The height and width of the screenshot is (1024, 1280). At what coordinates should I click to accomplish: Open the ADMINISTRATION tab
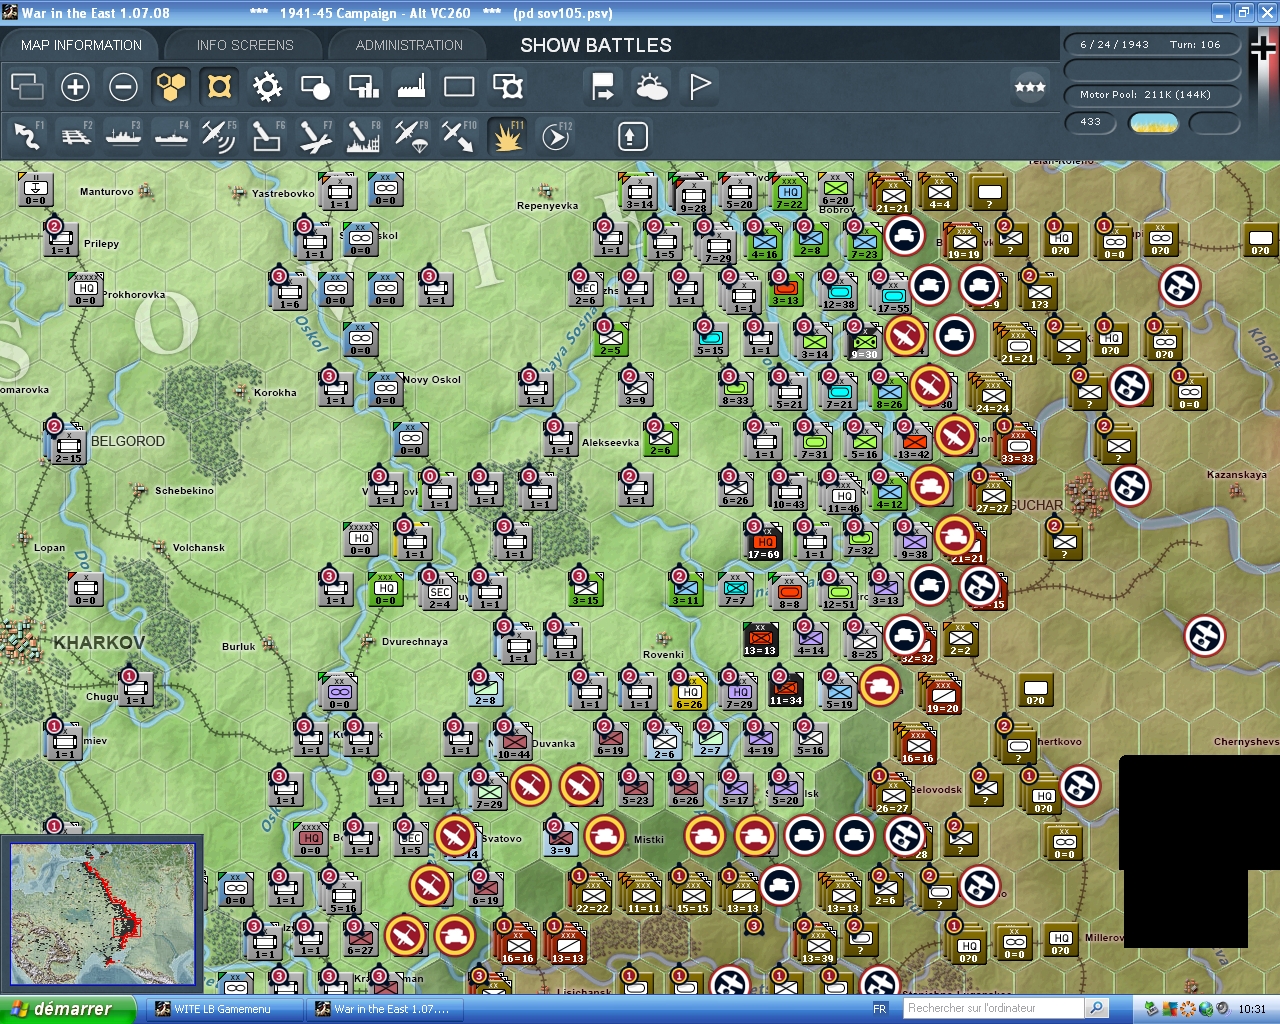(409, 45)
